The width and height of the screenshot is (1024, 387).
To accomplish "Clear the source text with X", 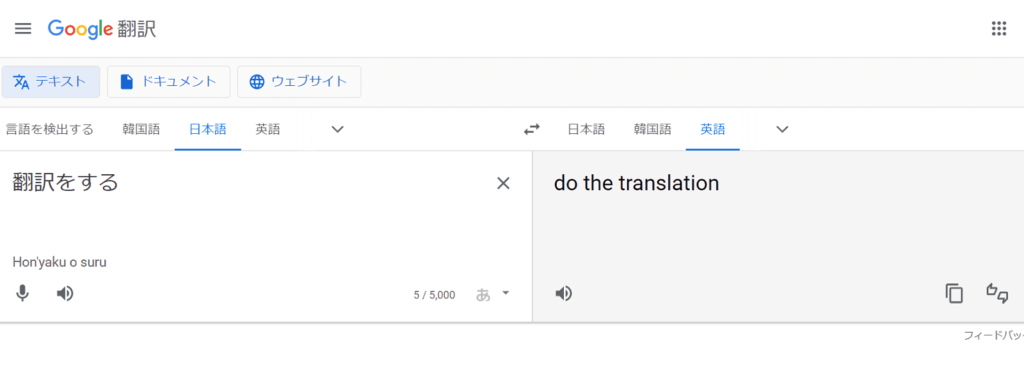I will point(503,183).
